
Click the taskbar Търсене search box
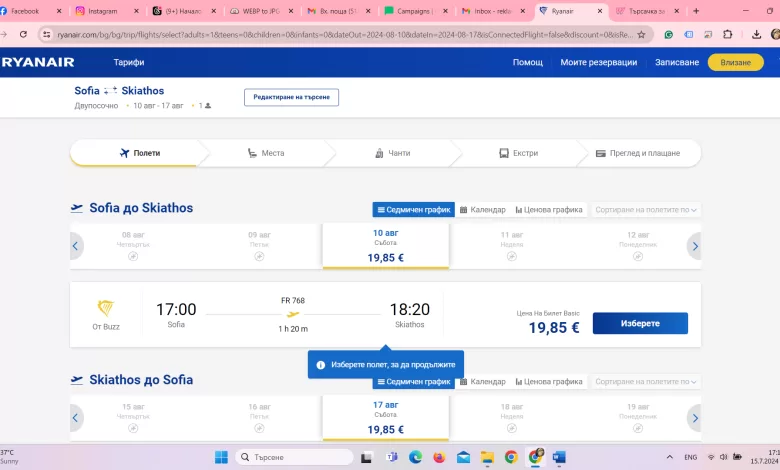pos(294,457)
